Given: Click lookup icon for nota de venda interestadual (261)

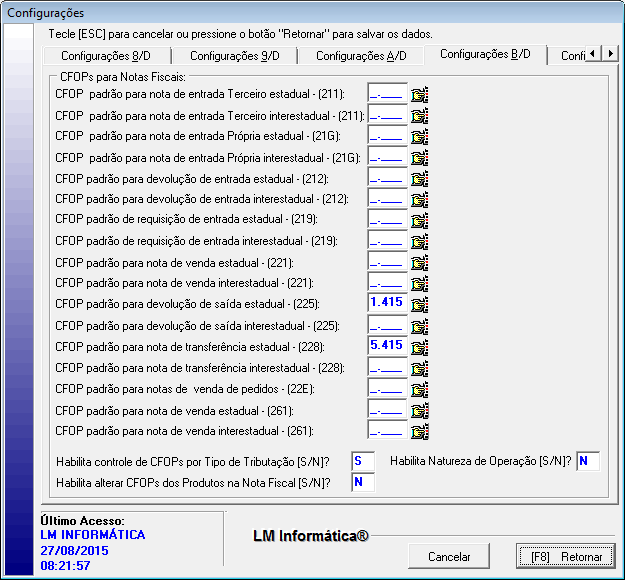Looking at the screenshot, I should [x=419, y=431].
